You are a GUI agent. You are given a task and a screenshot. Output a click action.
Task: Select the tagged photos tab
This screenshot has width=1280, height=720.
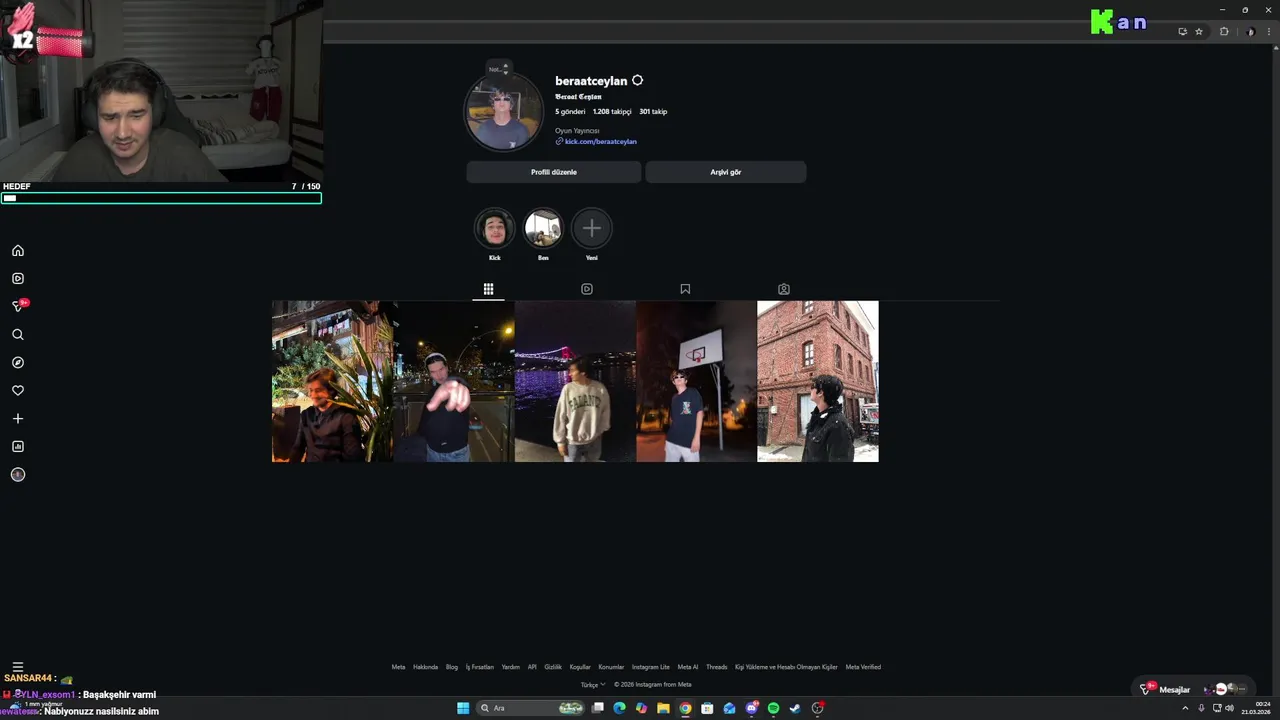pos(784,289)
